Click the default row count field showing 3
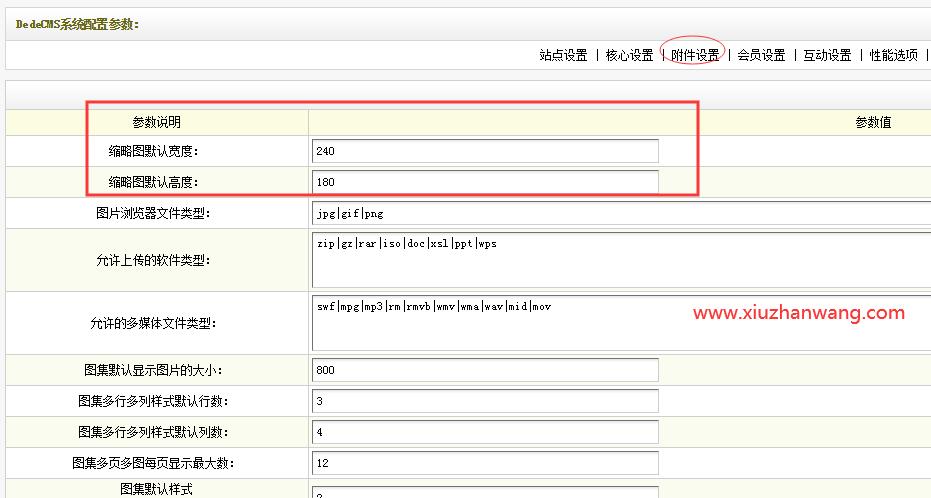931x498 pixels. pos(485,401)
